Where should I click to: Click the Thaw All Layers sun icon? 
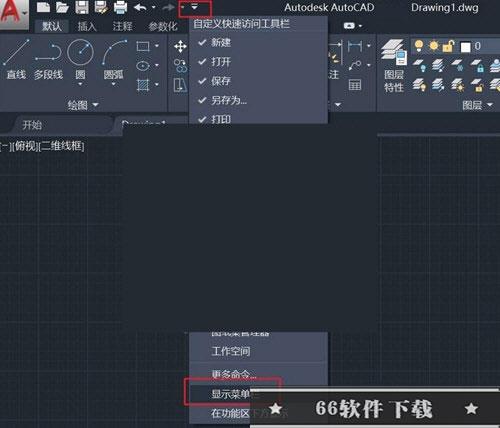(458, 85)
